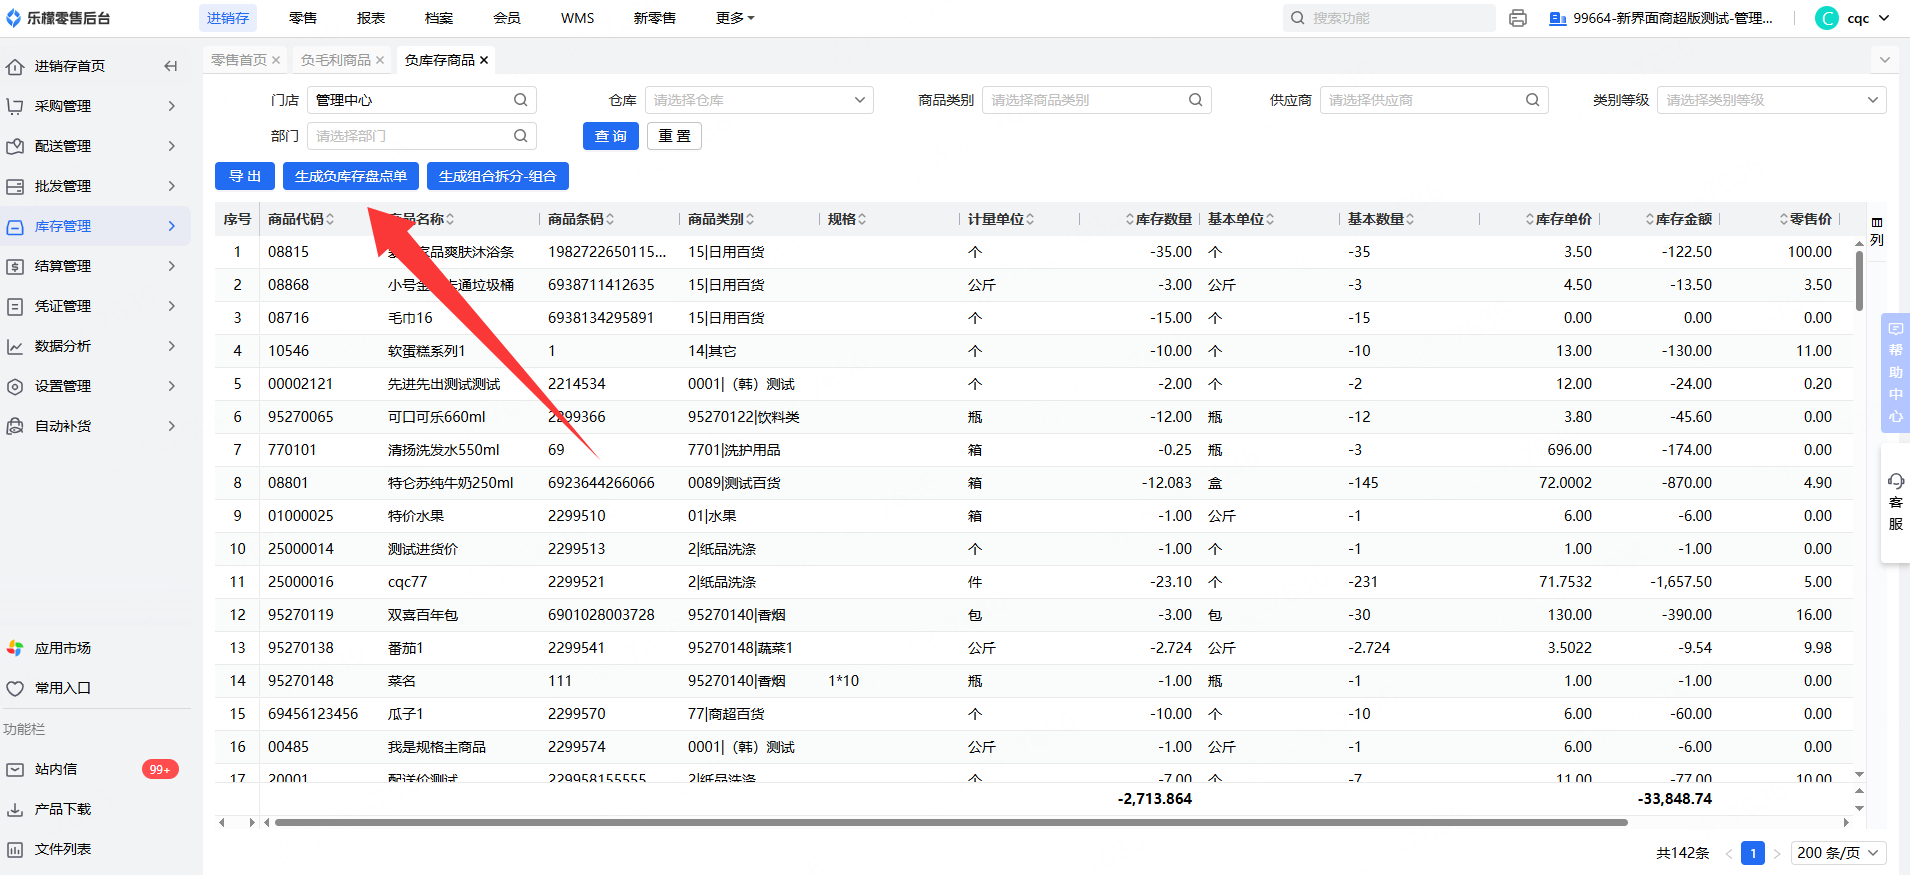This screenshot has height=875, width=1910.
Task: Expand 更多 top menu
Action: pos(735,18)
